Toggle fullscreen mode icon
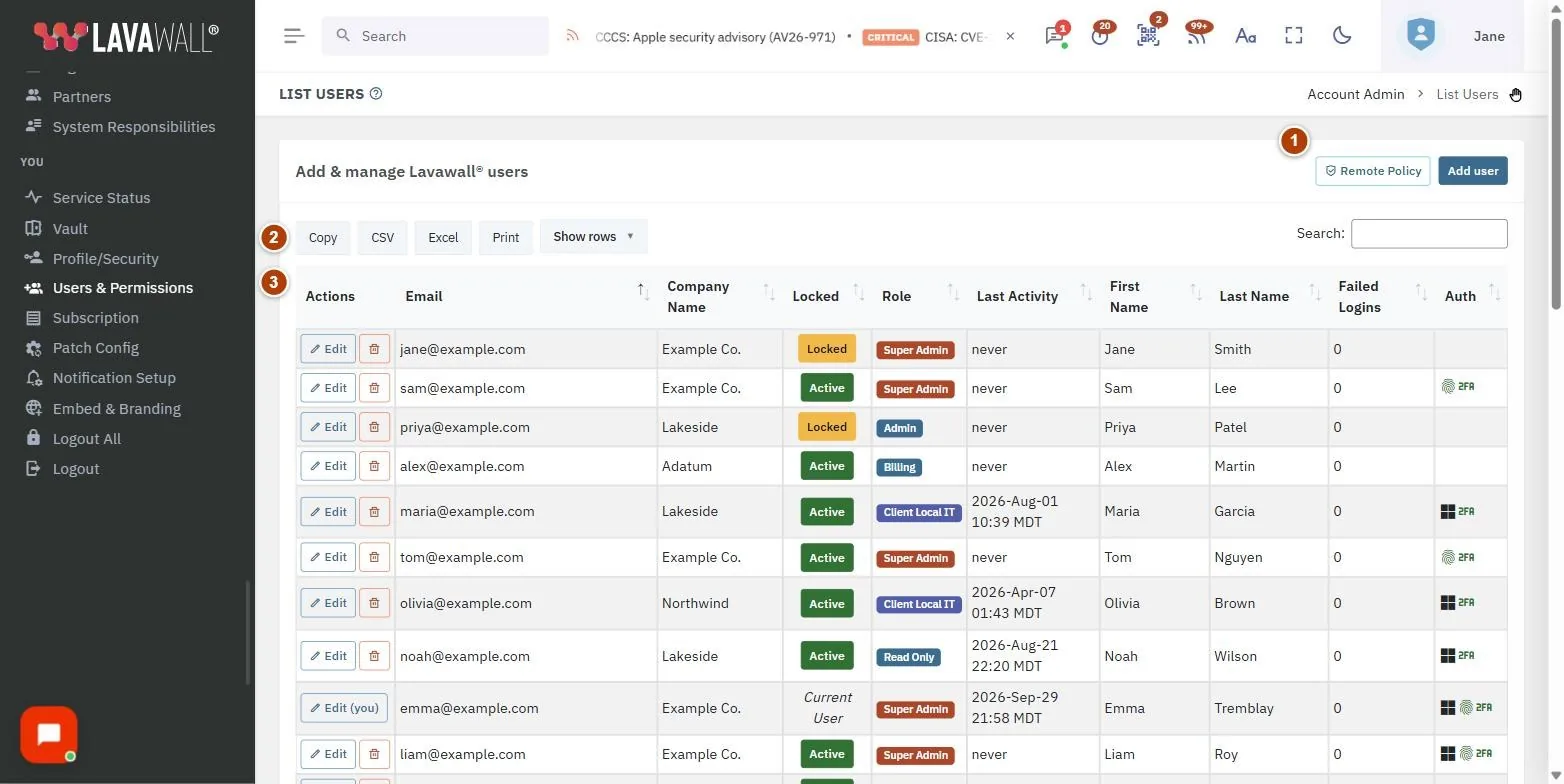The height and width of the screenshot is (784, 1564). pyautogui.click(x=1294, y=36)
